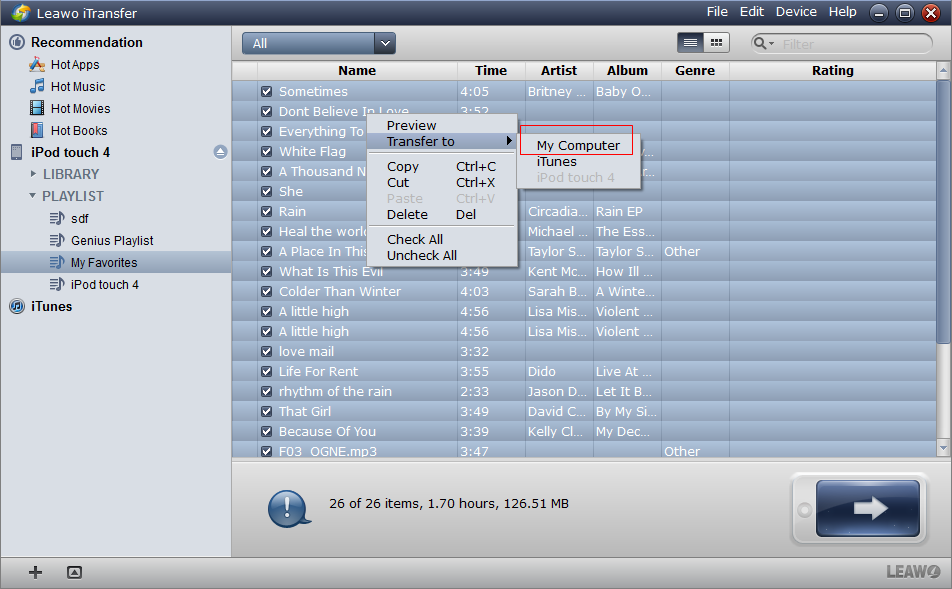
Task: Click the vertical scrollbar up arrow
Action: tap(943, 70)
